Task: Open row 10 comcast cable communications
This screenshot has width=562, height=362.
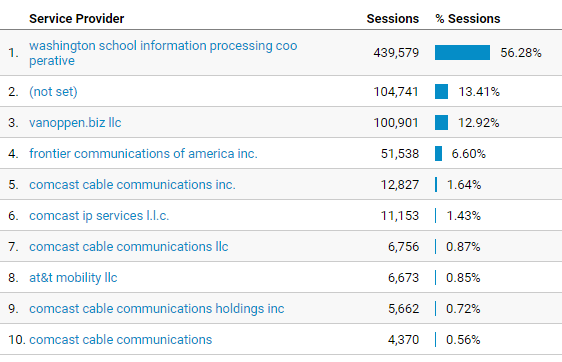Action: tap(120, 339)
